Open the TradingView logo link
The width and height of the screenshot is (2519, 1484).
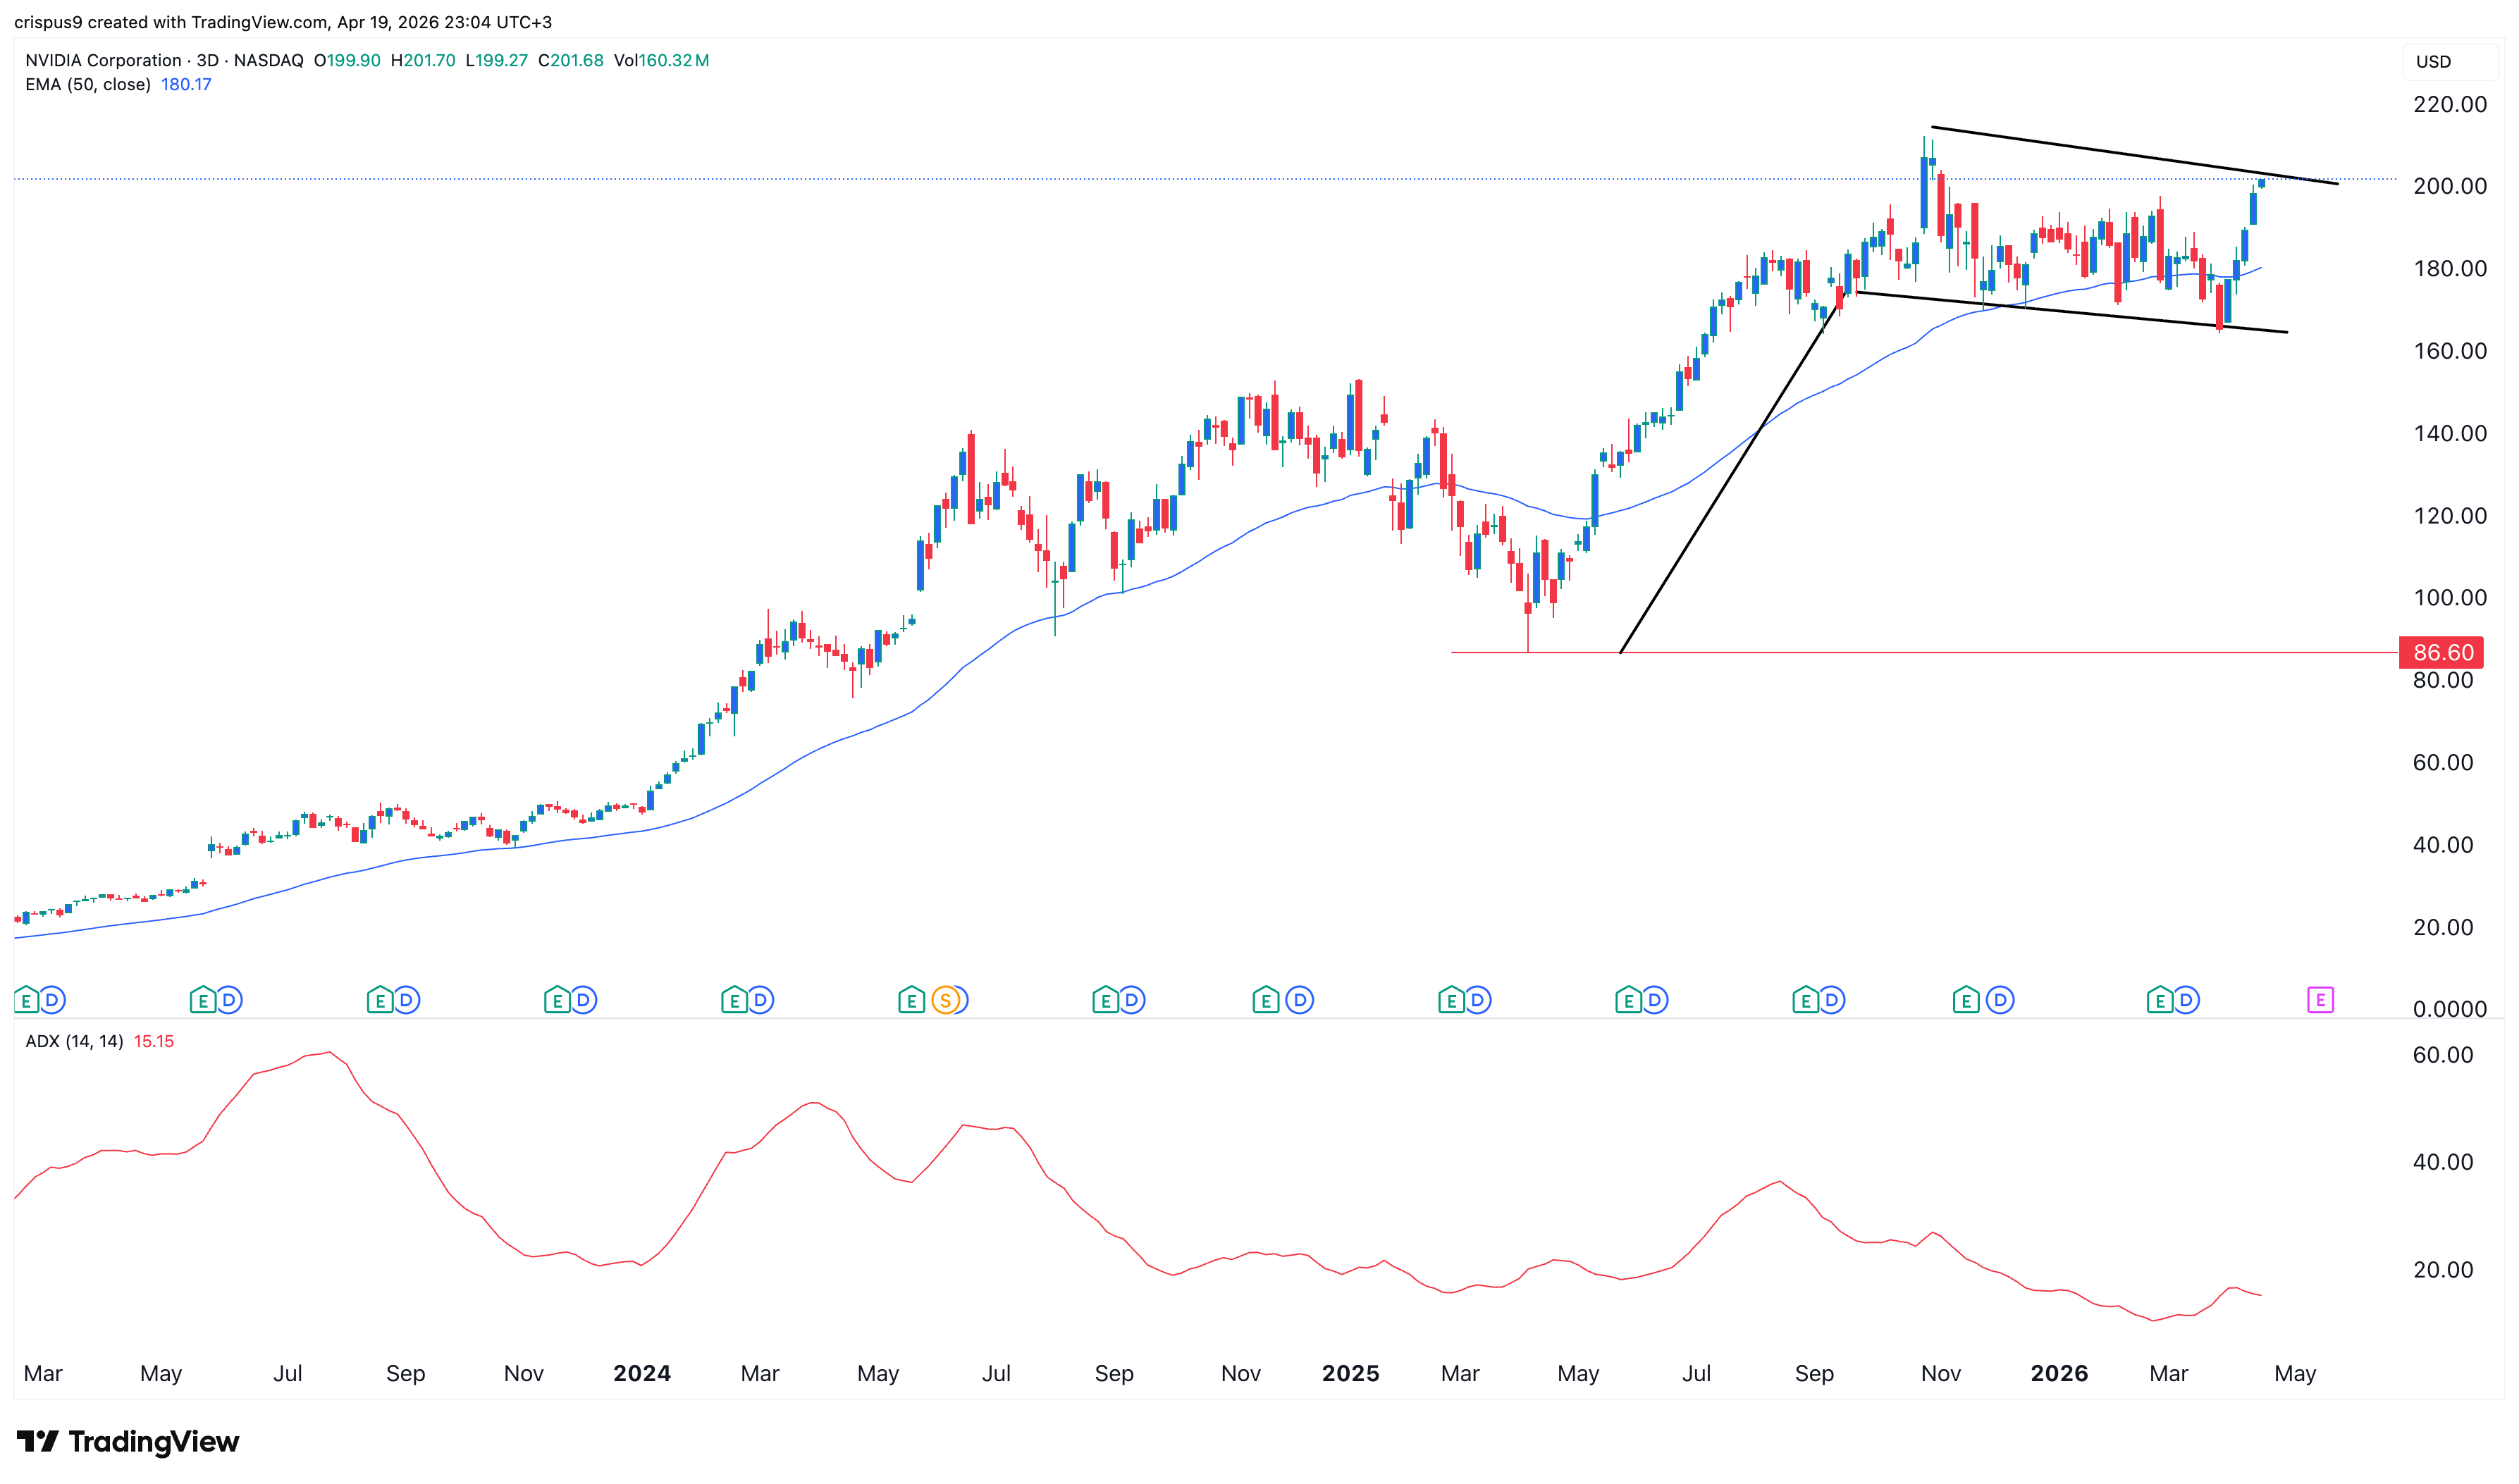pyautogui.click(x=128, y=1441)
